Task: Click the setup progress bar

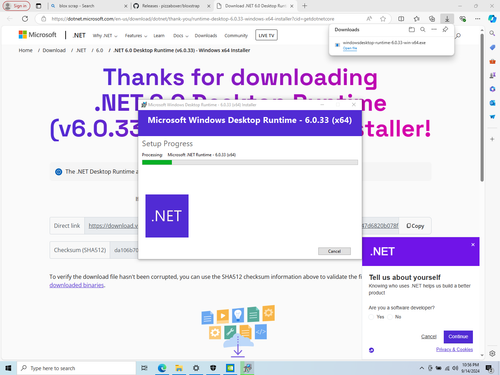Action: 250,162
